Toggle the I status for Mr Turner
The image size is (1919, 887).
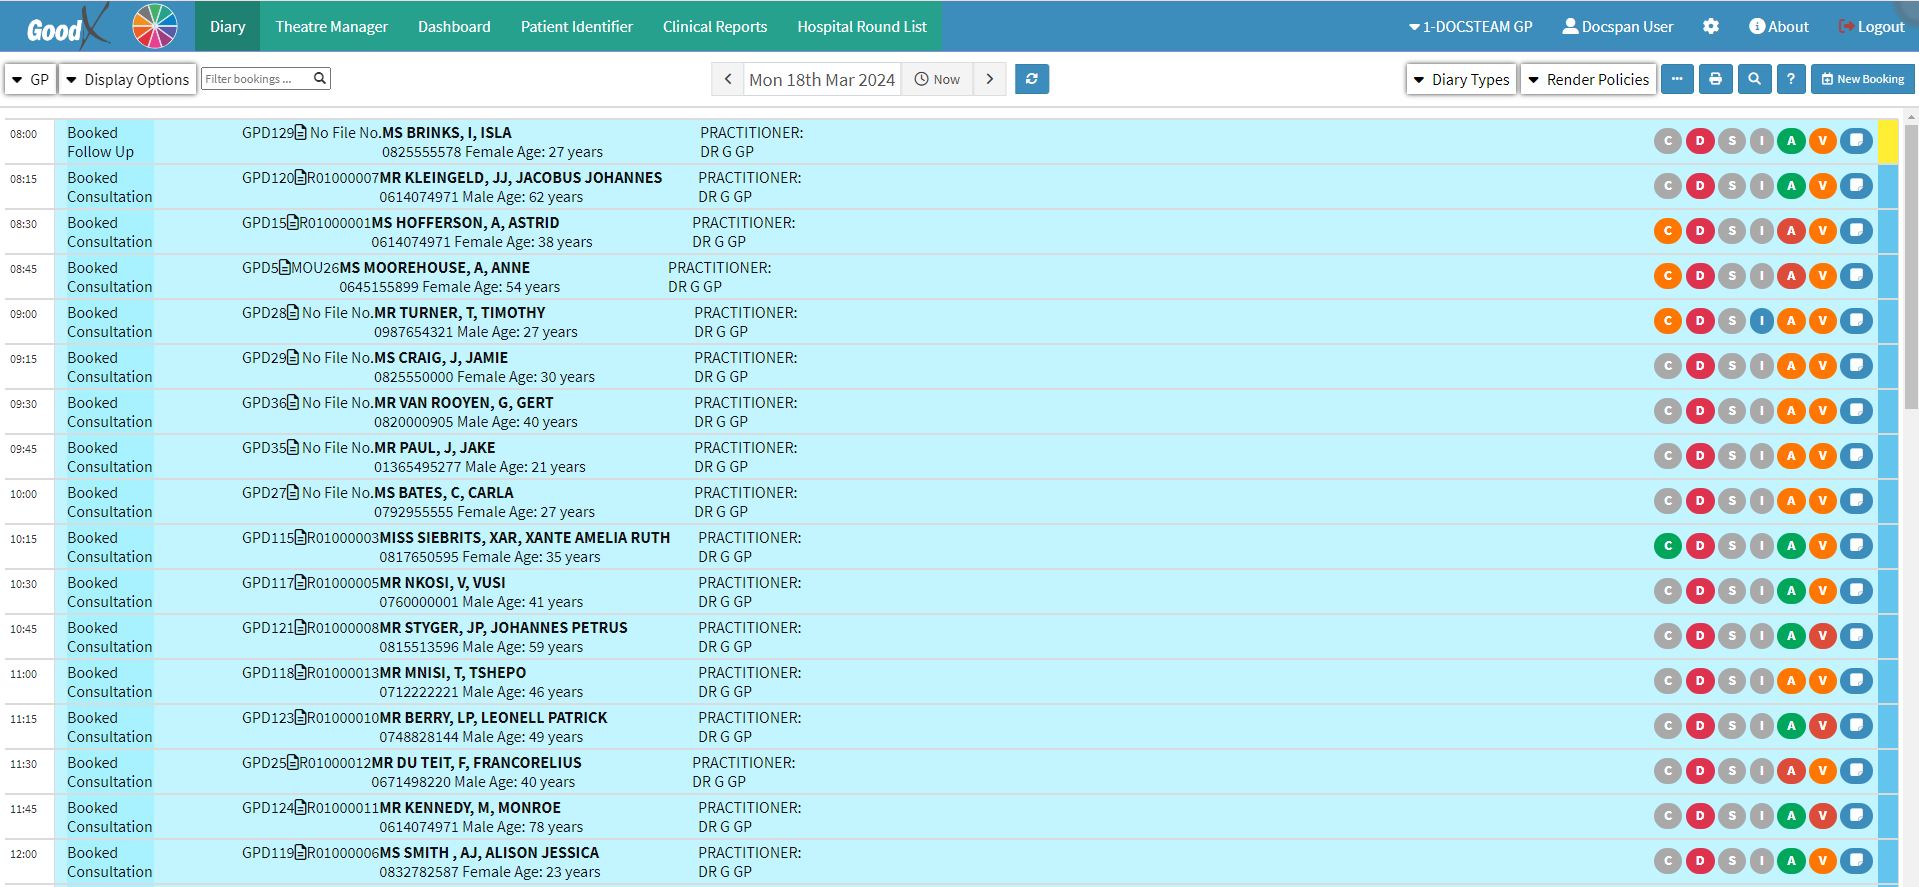click(x=1761, y=321)
